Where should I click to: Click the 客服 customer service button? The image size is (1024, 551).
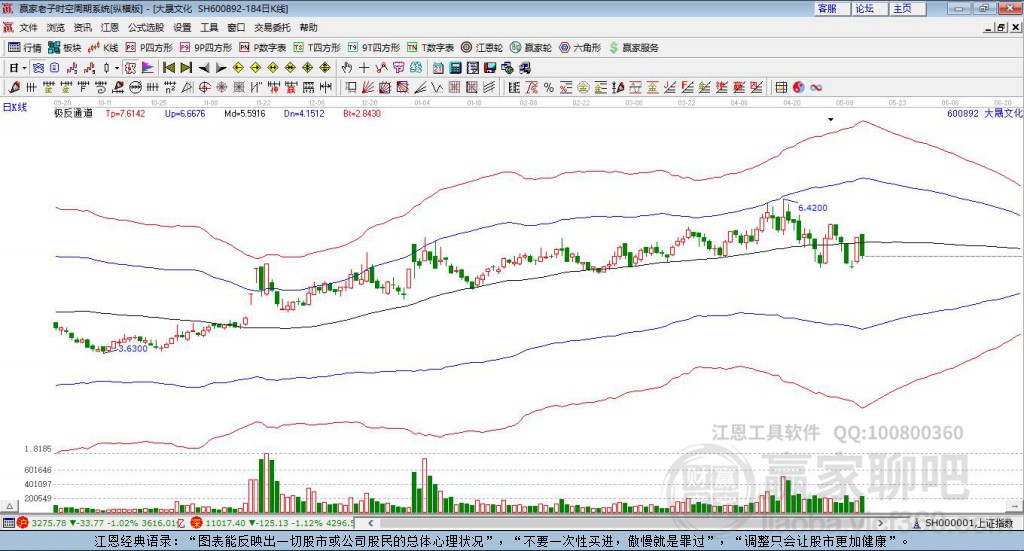pyautogui.click(x=833, y=8)
